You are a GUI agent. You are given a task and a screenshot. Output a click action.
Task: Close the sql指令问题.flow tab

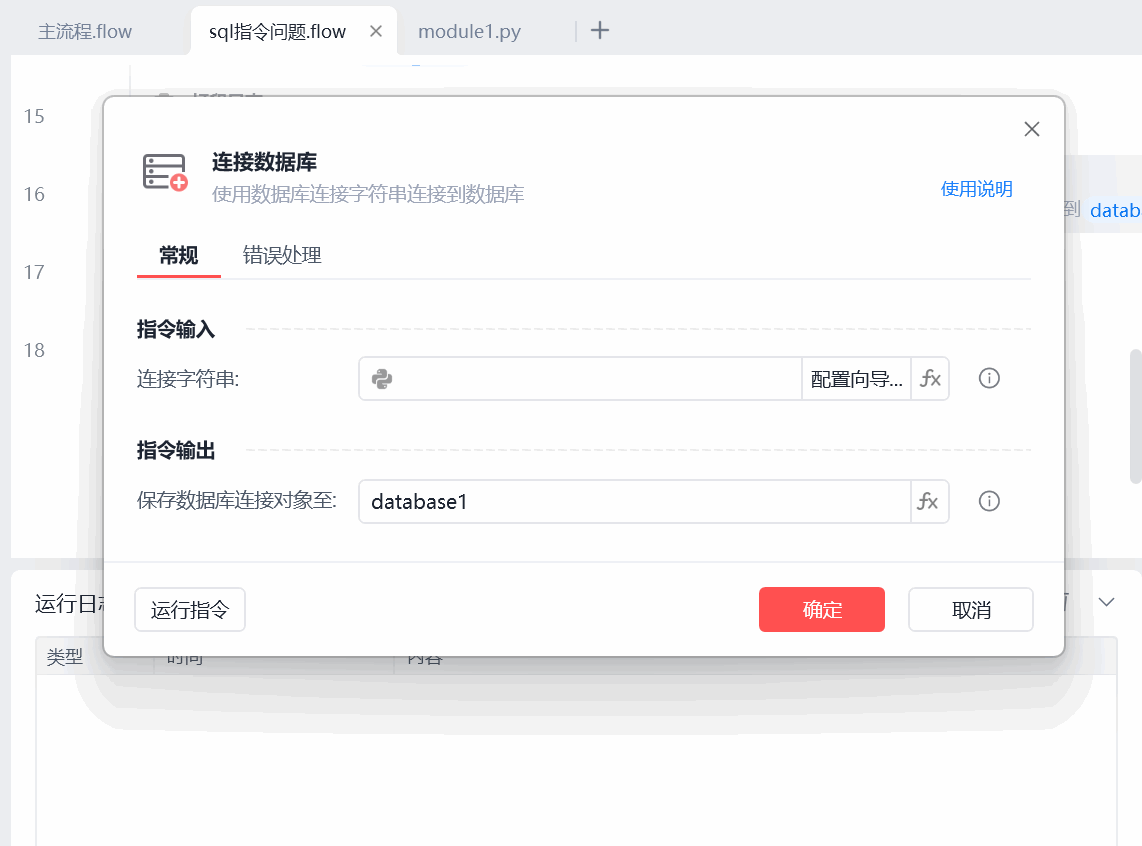coord(376,31)
